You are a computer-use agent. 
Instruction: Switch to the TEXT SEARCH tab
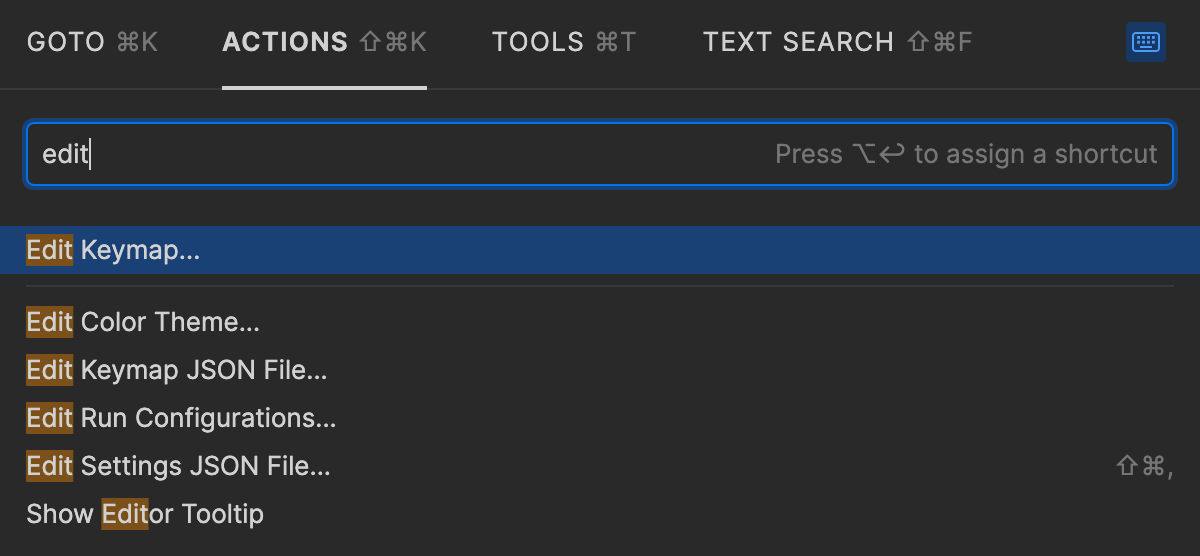[798, 42]
